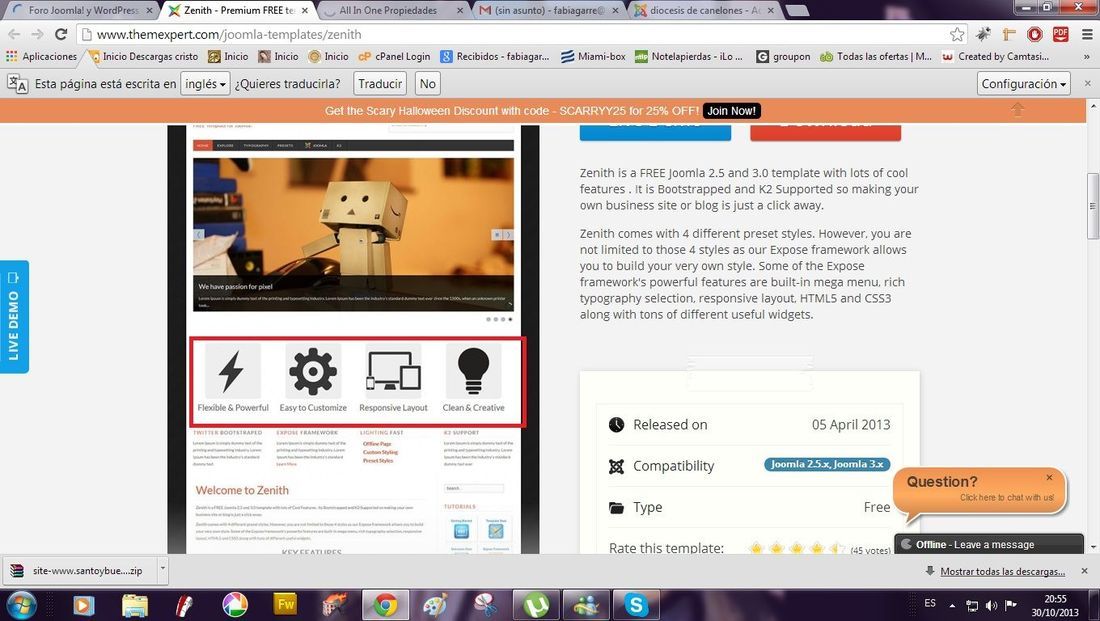The image size is (1100, 621).
Task: Decline translation with the No button
Action: point(427,84)
